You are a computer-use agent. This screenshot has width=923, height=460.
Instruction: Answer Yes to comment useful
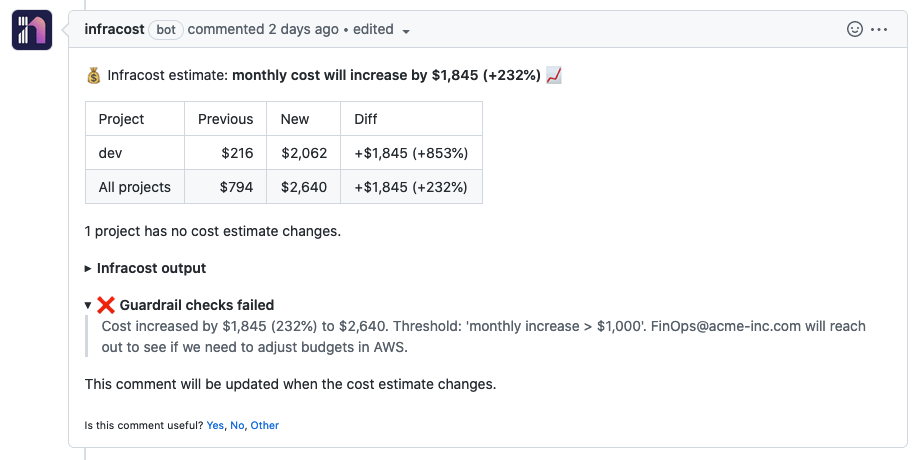(x=215, y=425)
